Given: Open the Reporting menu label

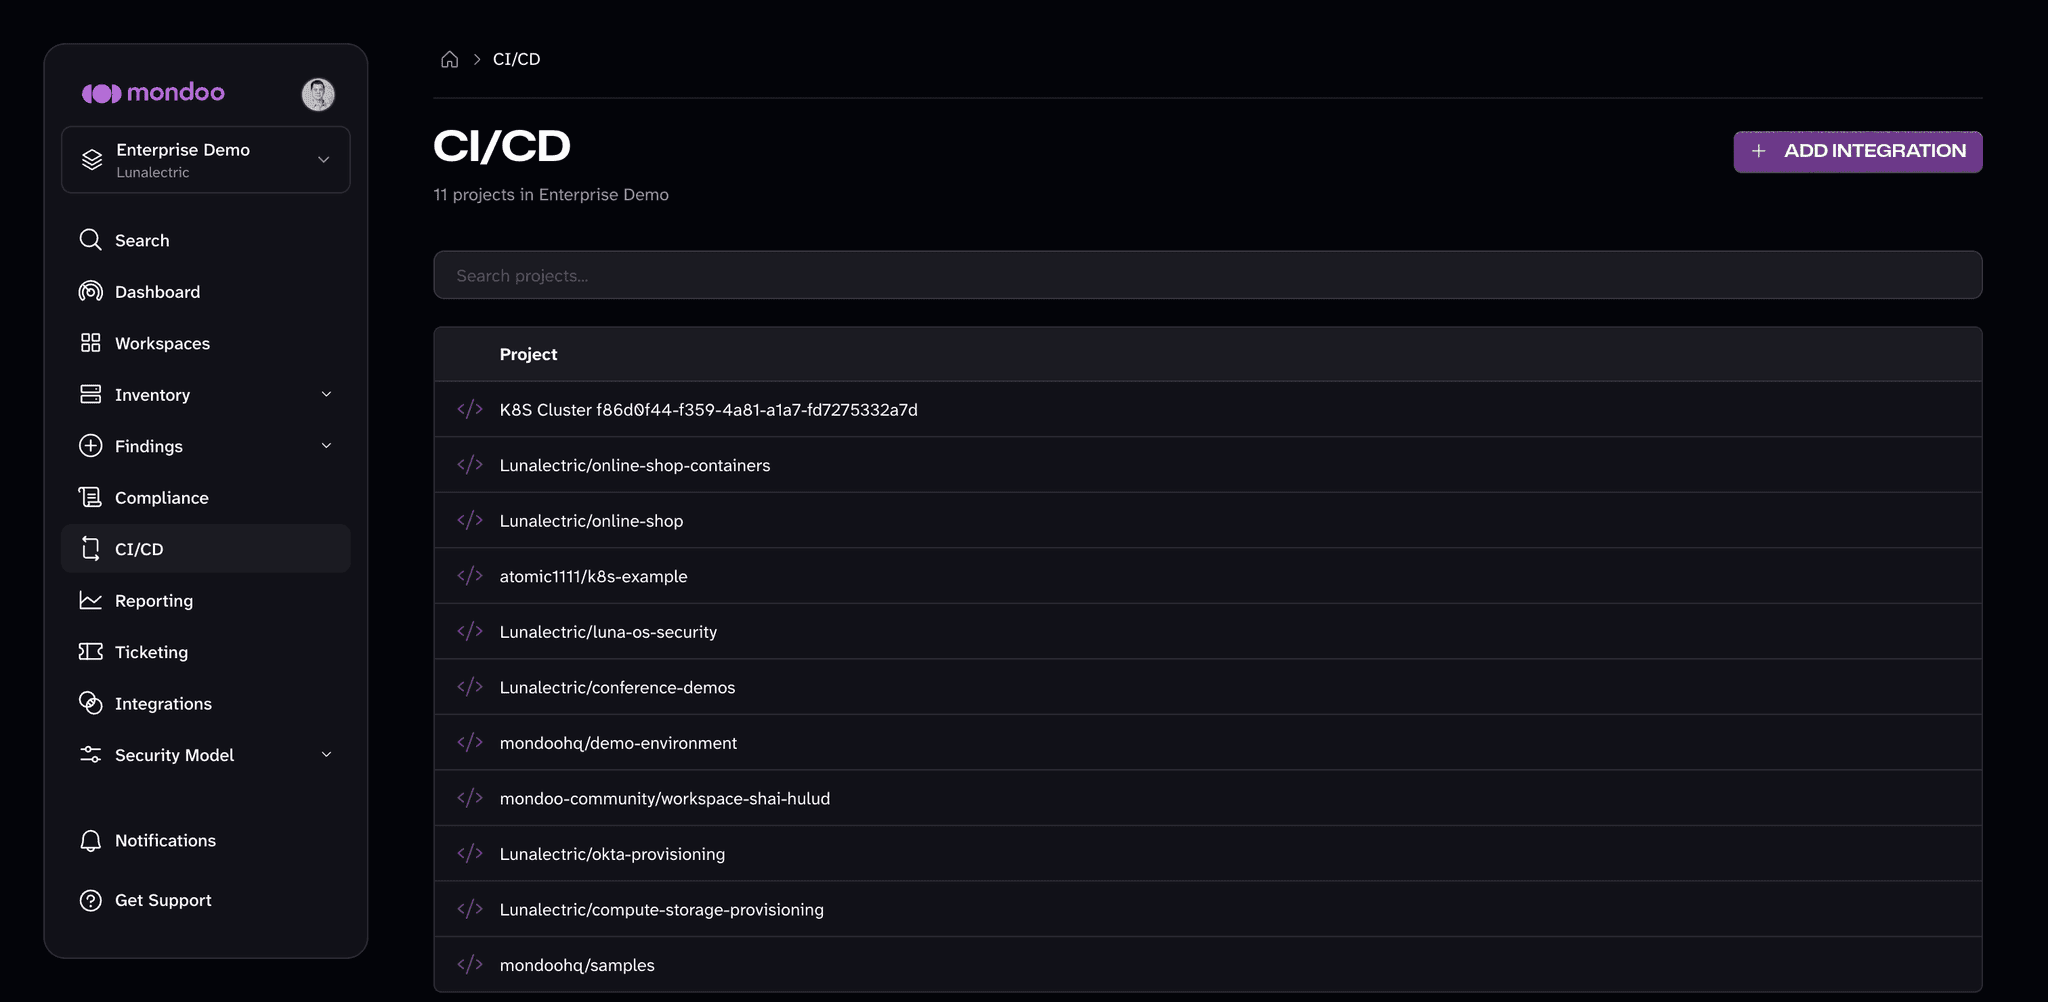Looking at the screenshot, I should (154, 600).
